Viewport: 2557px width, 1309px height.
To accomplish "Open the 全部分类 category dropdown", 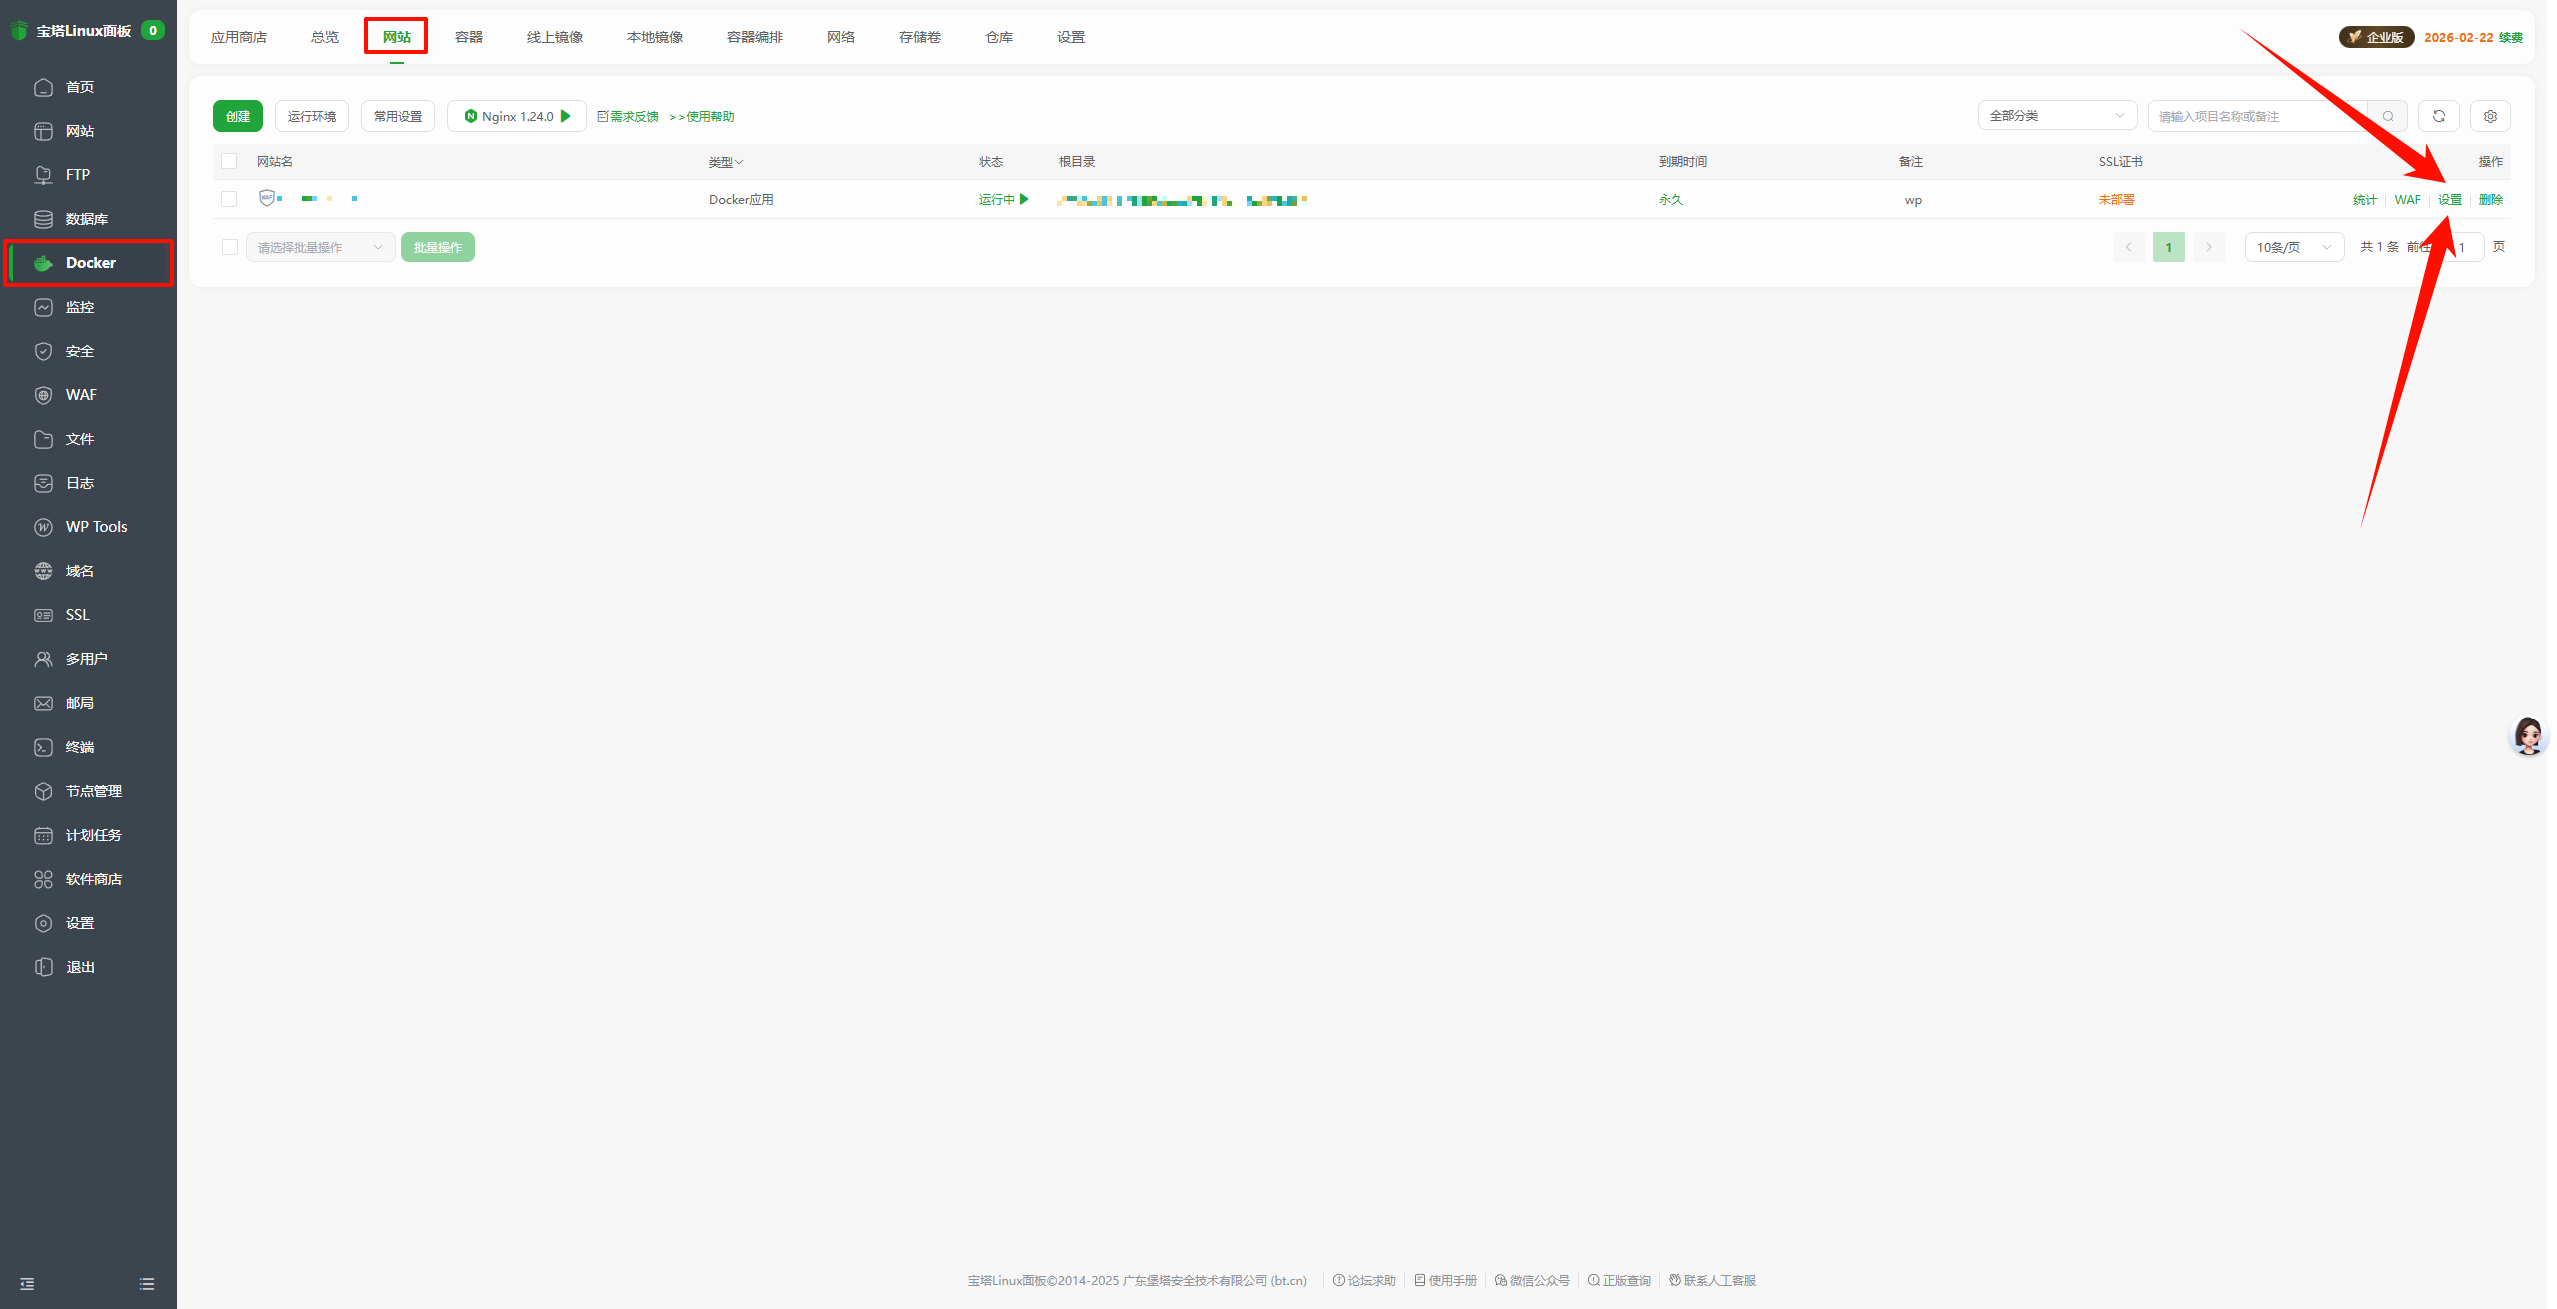I will pos(2056,115).
